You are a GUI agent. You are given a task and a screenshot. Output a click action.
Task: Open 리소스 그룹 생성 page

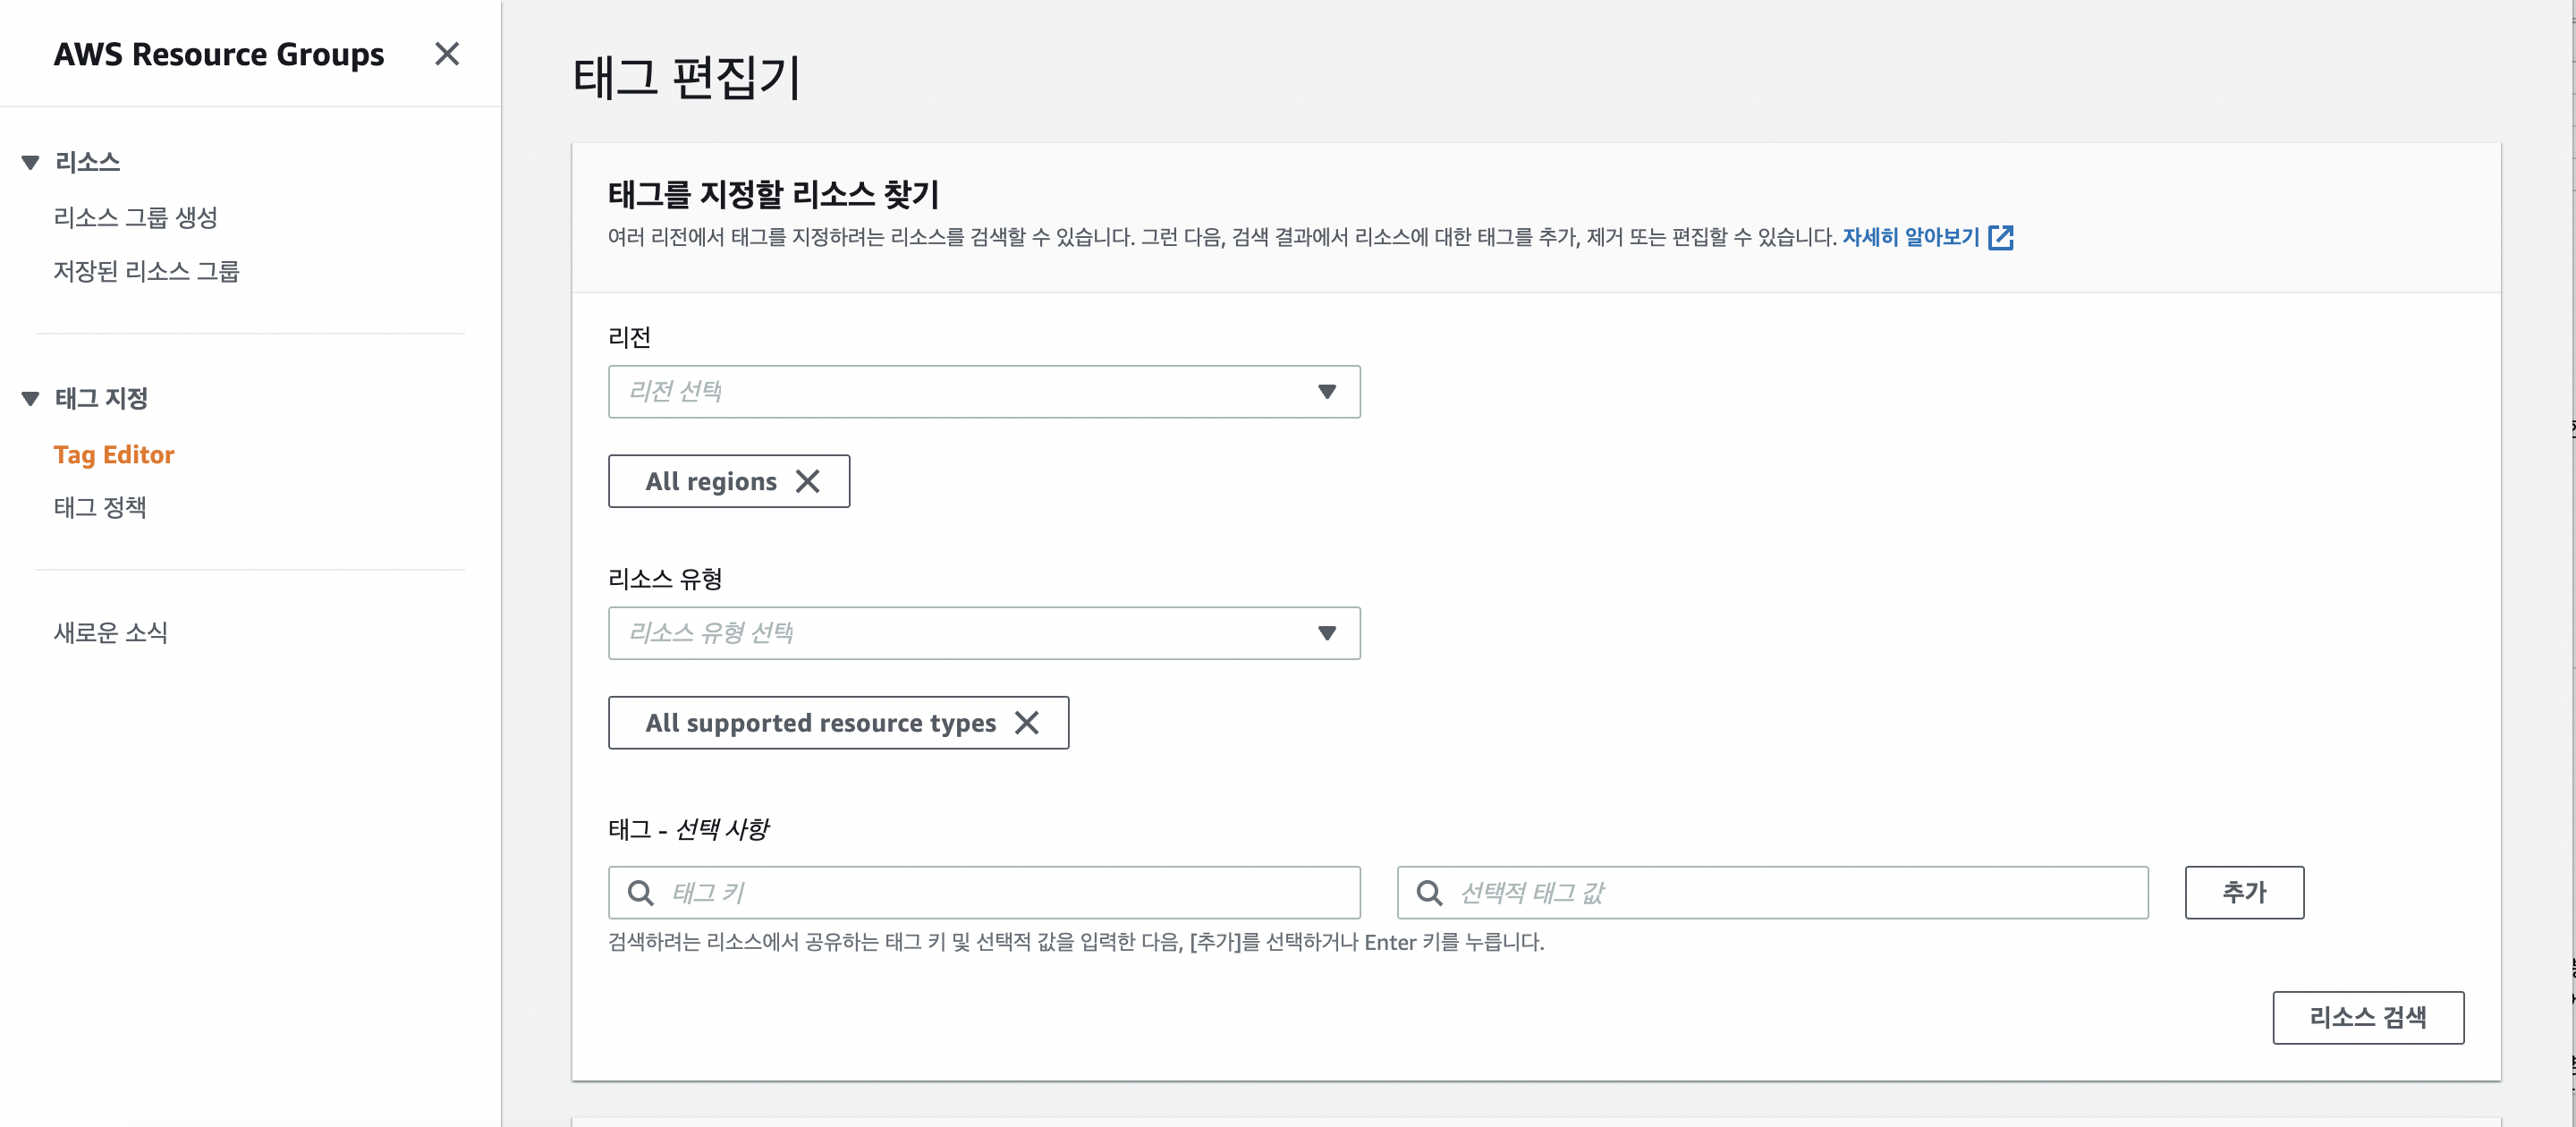pyautogui.click(x=135, y=217)
